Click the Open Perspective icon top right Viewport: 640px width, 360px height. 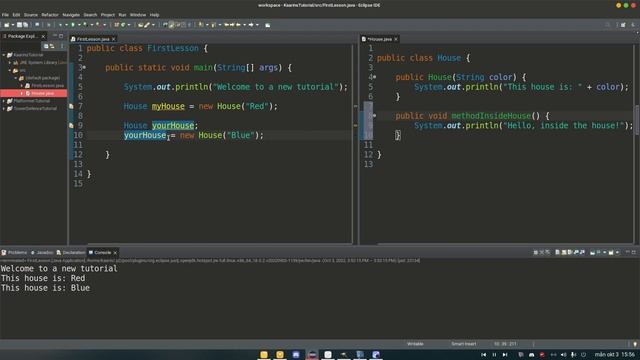click(x=623, y=25)
